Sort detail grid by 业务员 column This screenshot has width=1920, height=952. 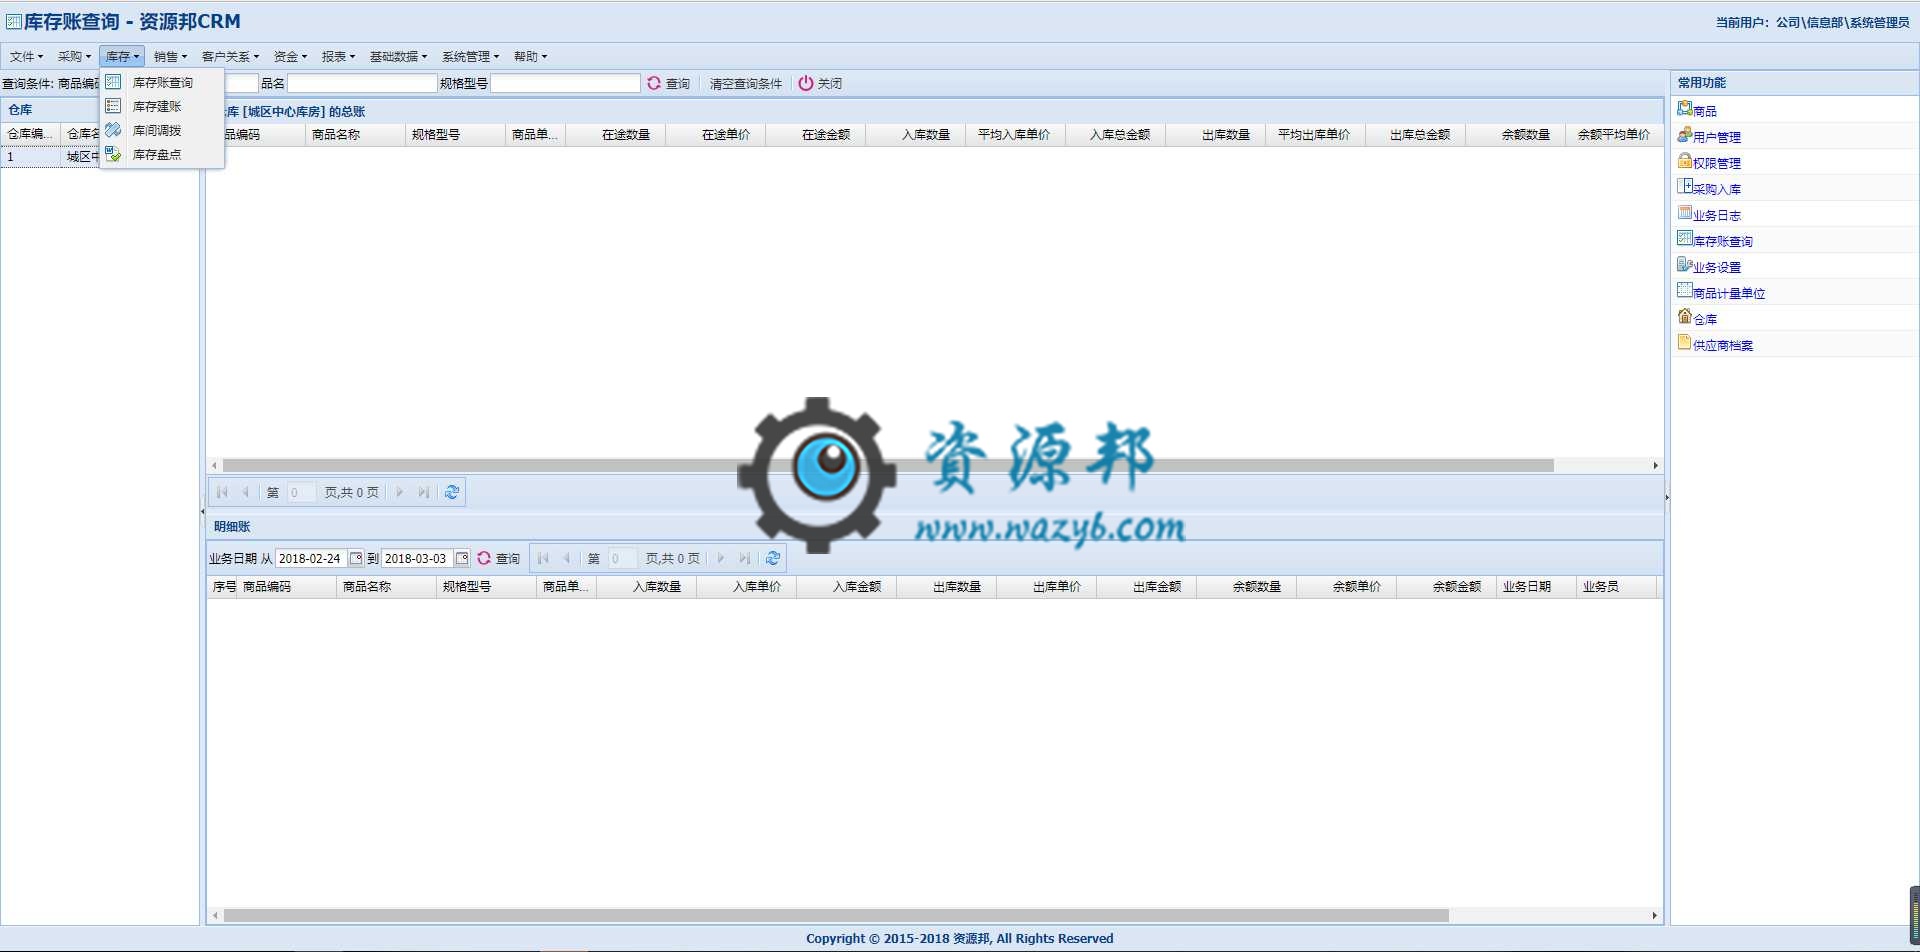(1616, 586)
